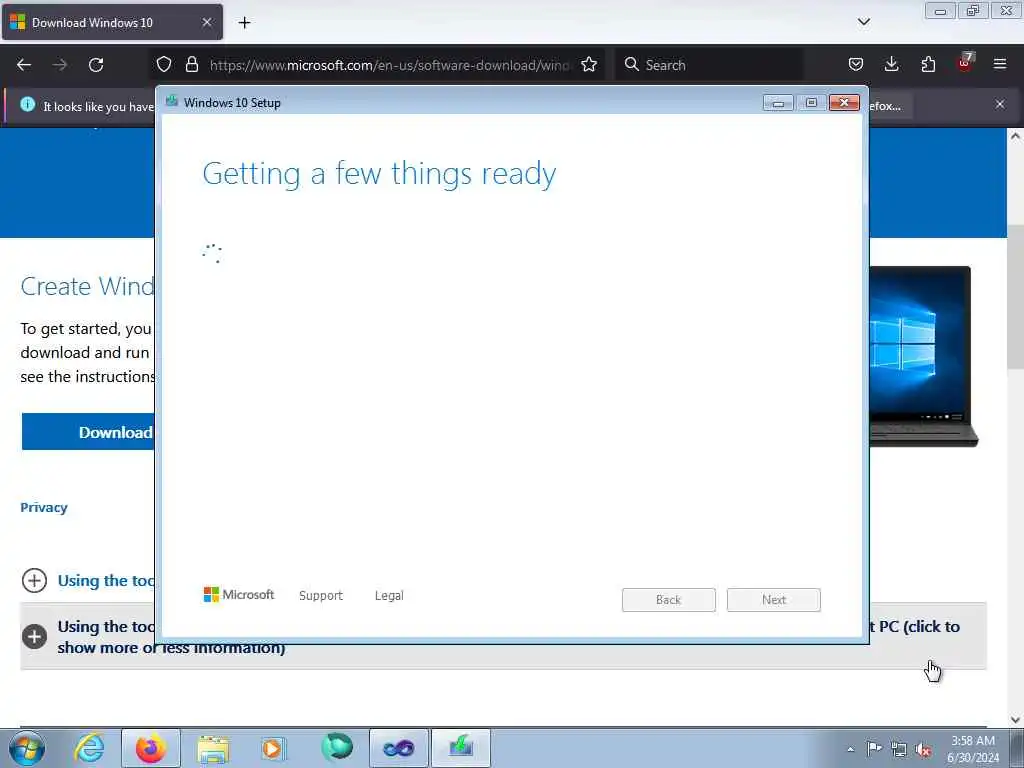
Task: Open Action Center flag icon
Action: (874, 749)
